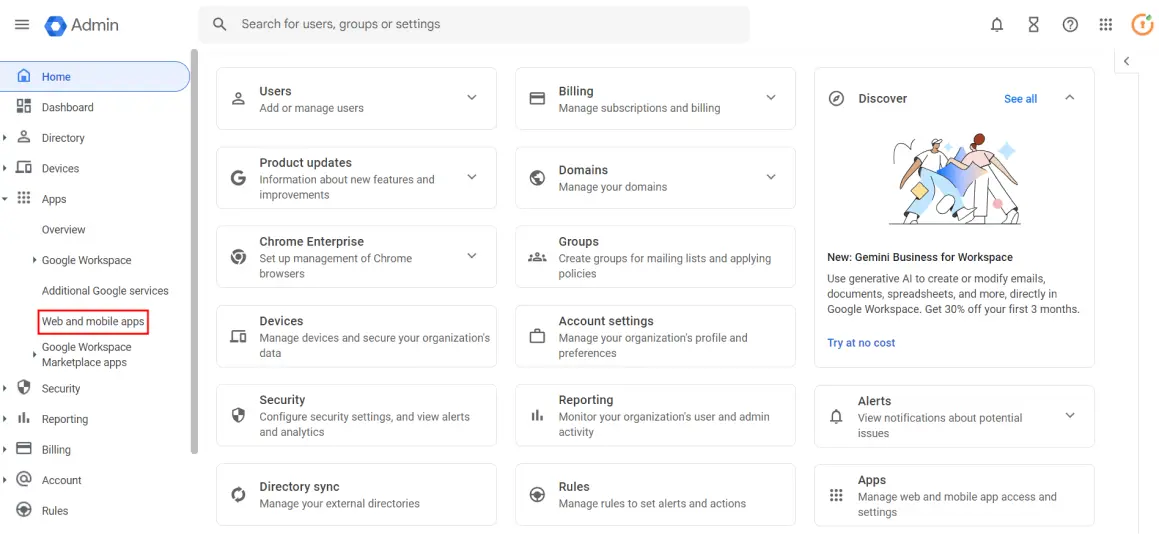Click the Chrome Enterprise Chrome icon
The image size is (1159, 534).
click(238, 257)
